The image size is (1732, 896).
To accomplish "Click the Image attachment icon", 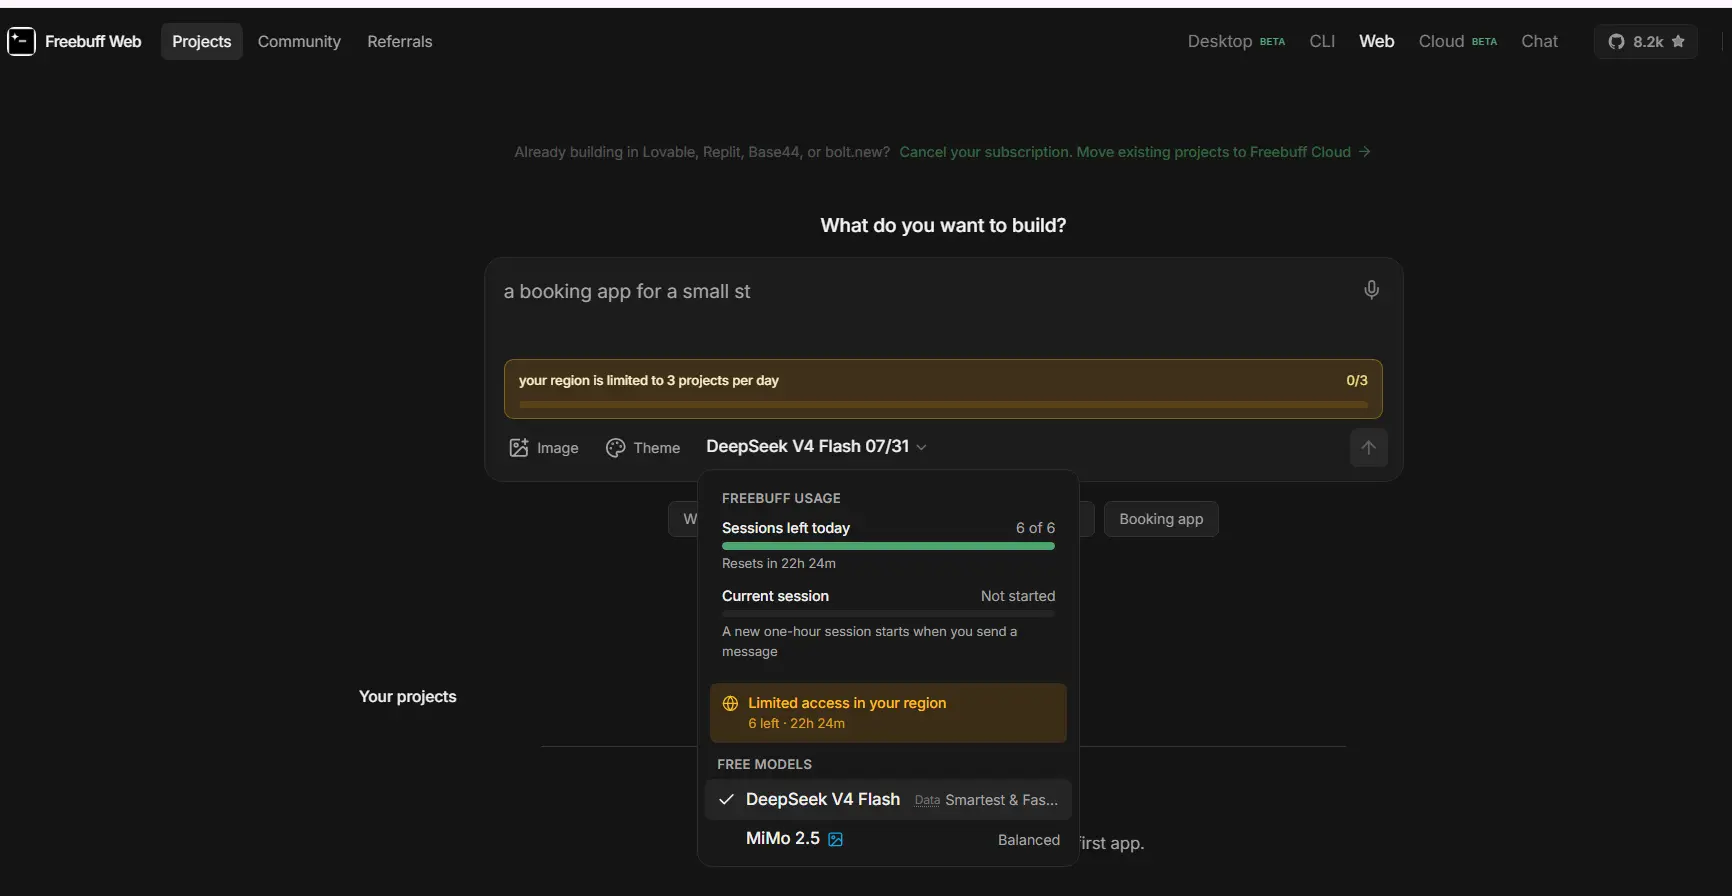I will [518, 448].
